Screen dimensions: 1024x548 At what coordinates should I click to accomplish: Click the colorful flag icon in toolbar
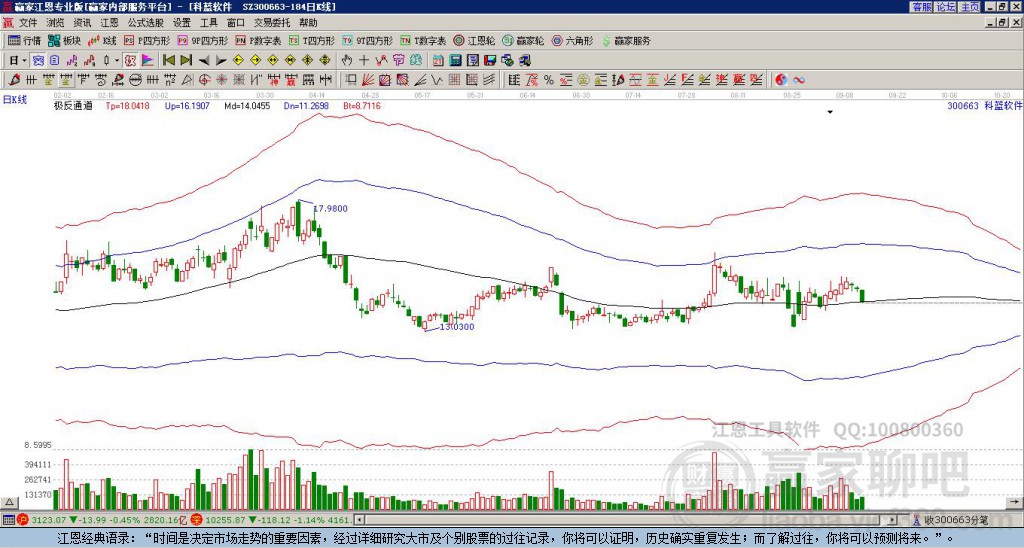pyautogui.click(x=148, y=61)
